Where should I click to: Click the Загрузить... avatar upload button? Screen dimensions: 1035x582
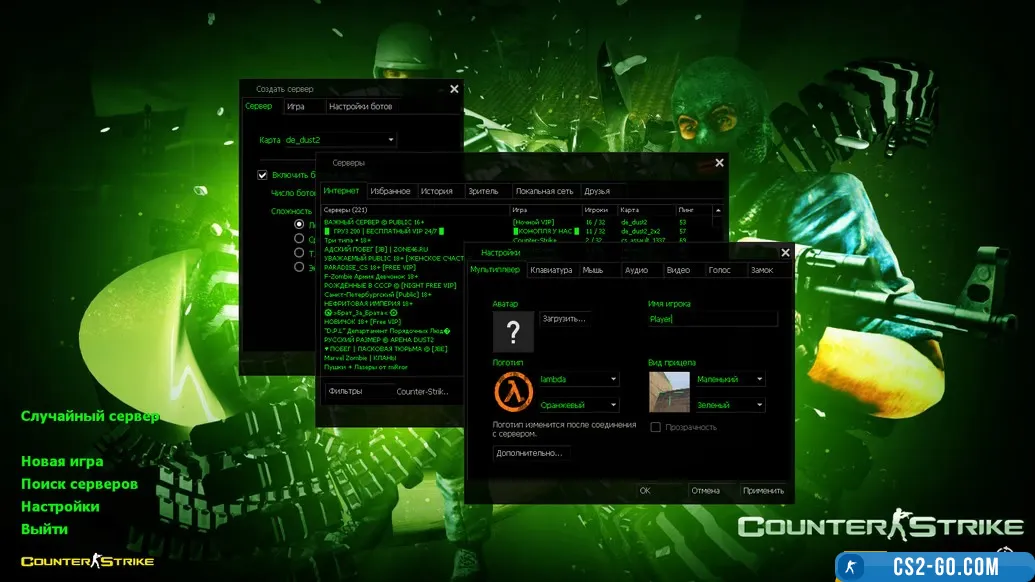point(563,319)
